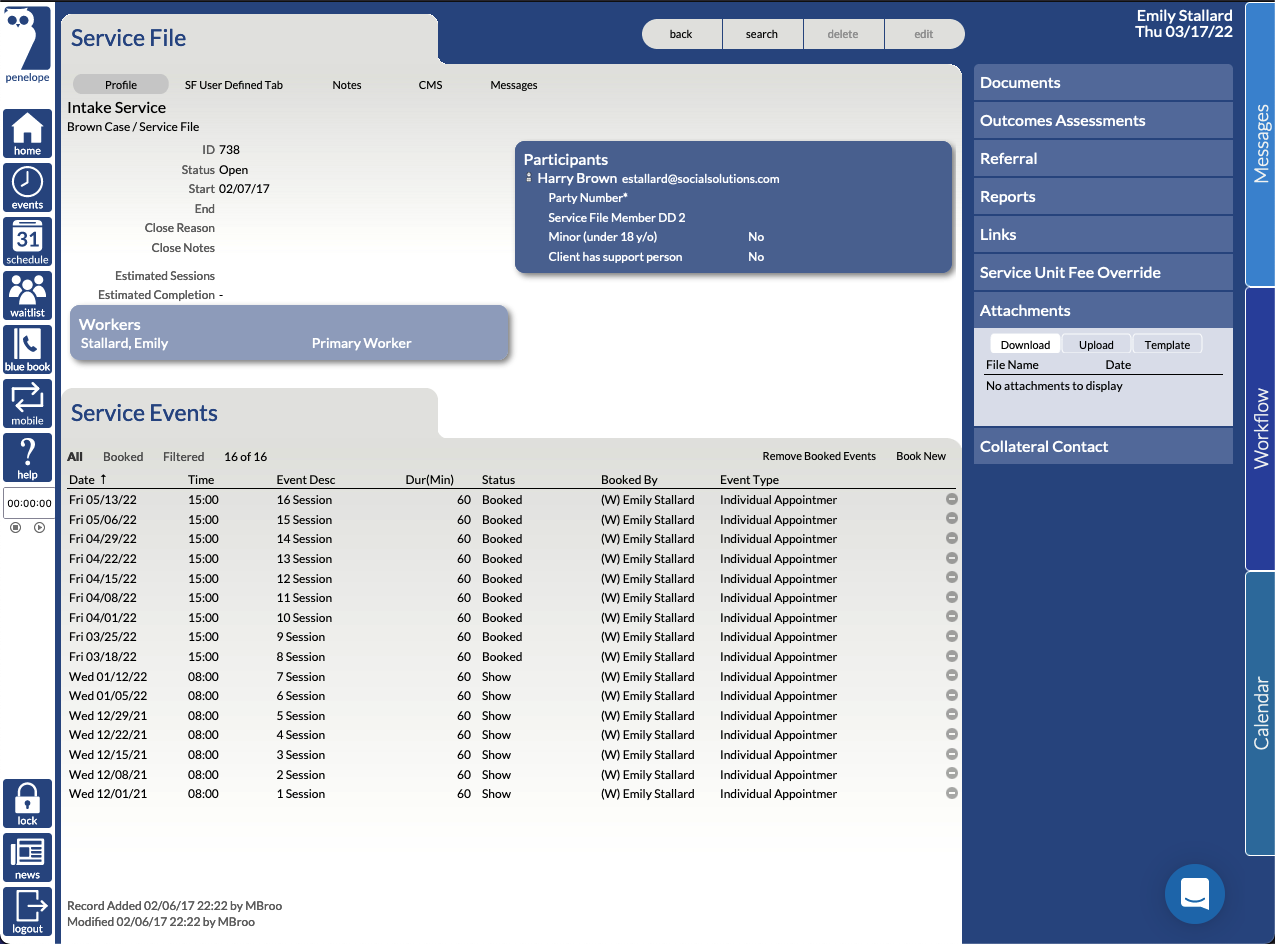Image resolution: width=1275 pixels, height=944 pixels.
Task: Remove the 14 Session event row
Action: click(952, 538)
